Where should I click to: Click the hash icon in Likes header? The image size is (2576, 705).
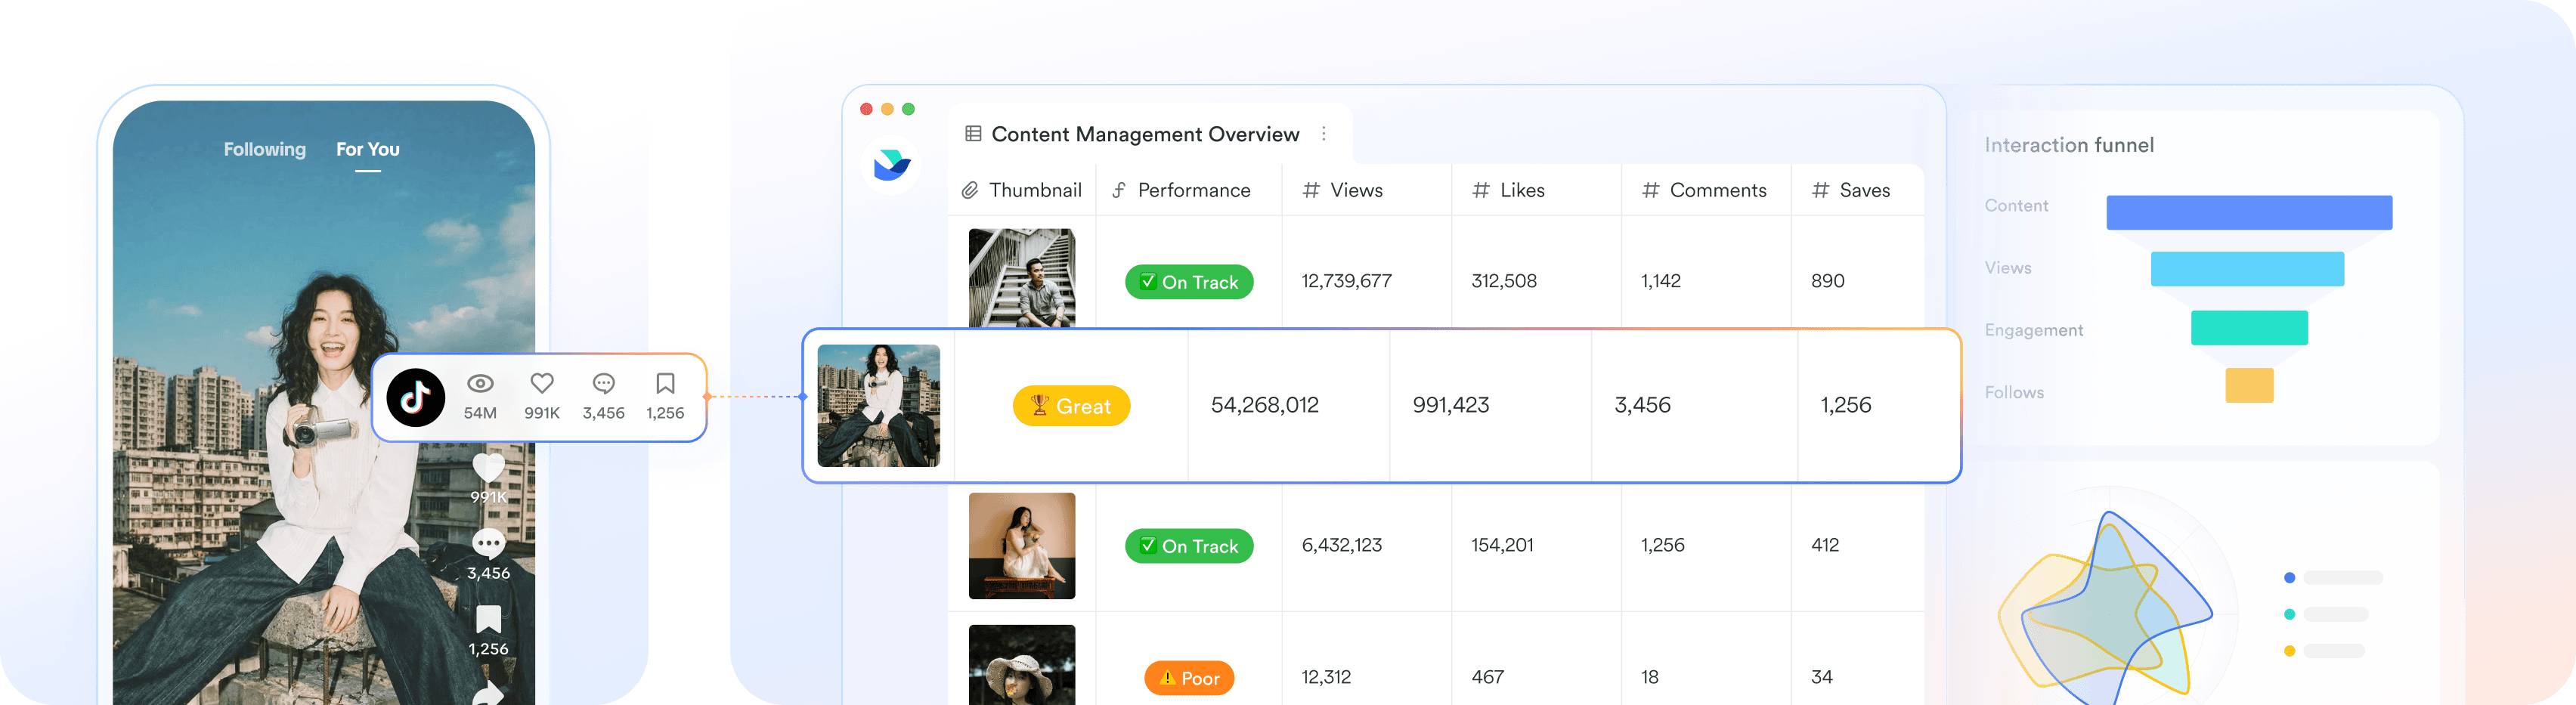pyautogui.click(x=1481, y=190)
